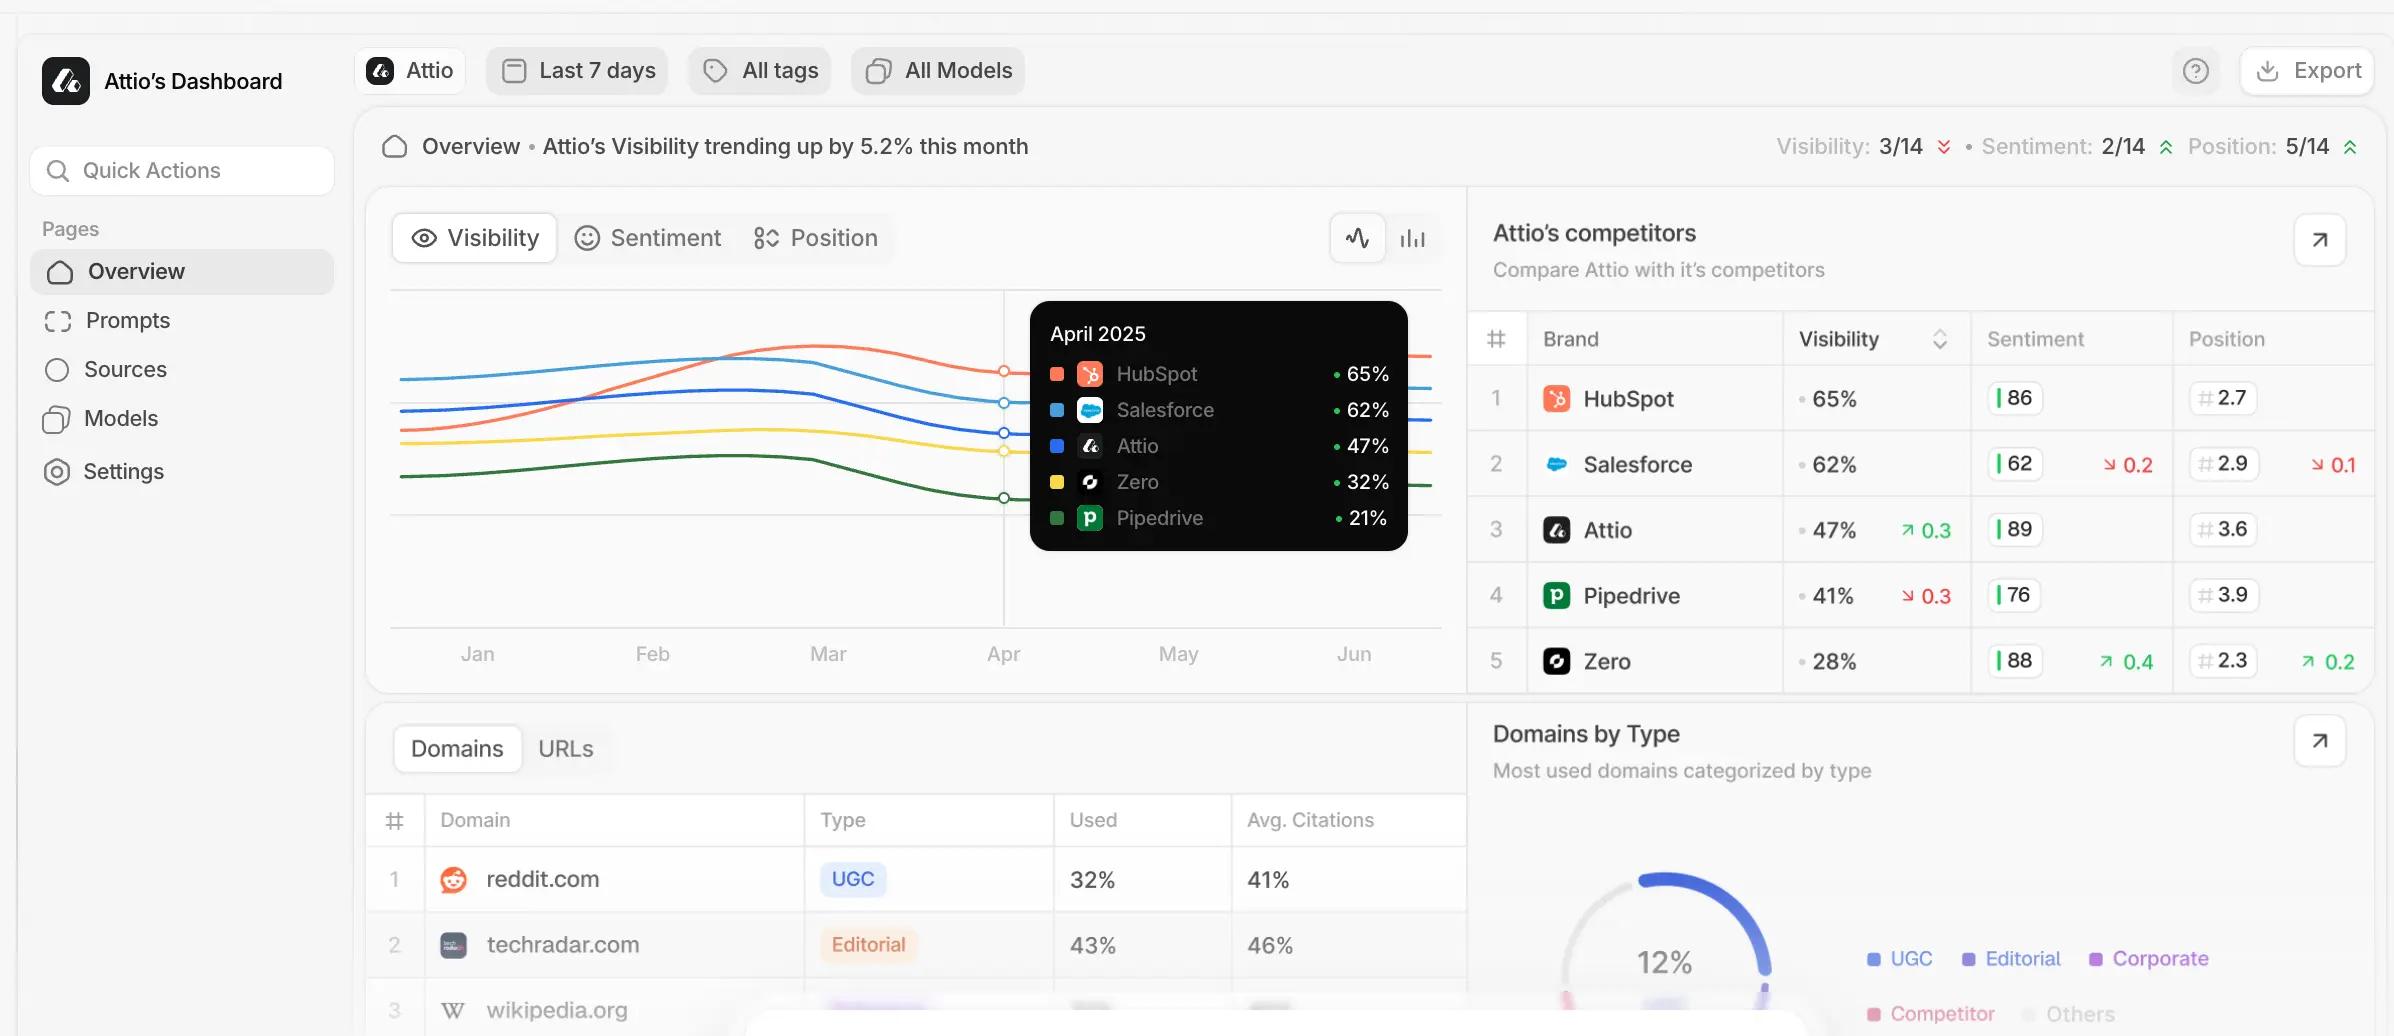Screen dimensions: 2394x1036
Task: Toggle the Others legend item
Action: (x=2068, y=1014)
